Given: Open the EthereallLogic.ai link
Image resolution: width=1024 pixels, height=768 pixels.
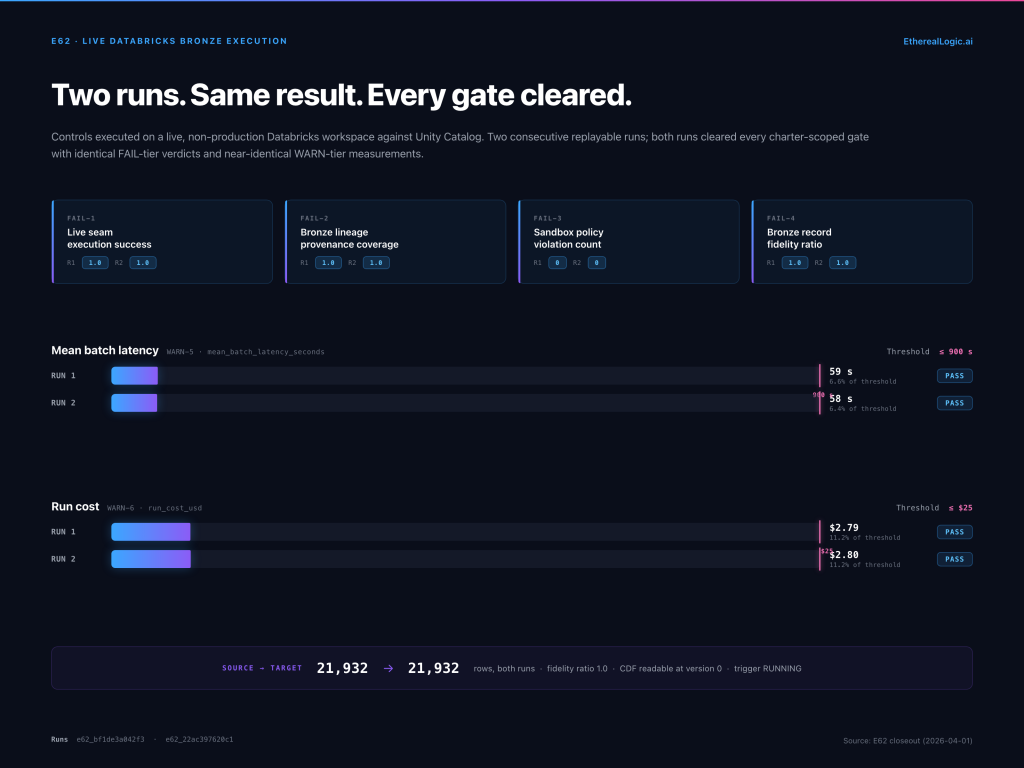Looking at the screenshot, I should point(938,41).
